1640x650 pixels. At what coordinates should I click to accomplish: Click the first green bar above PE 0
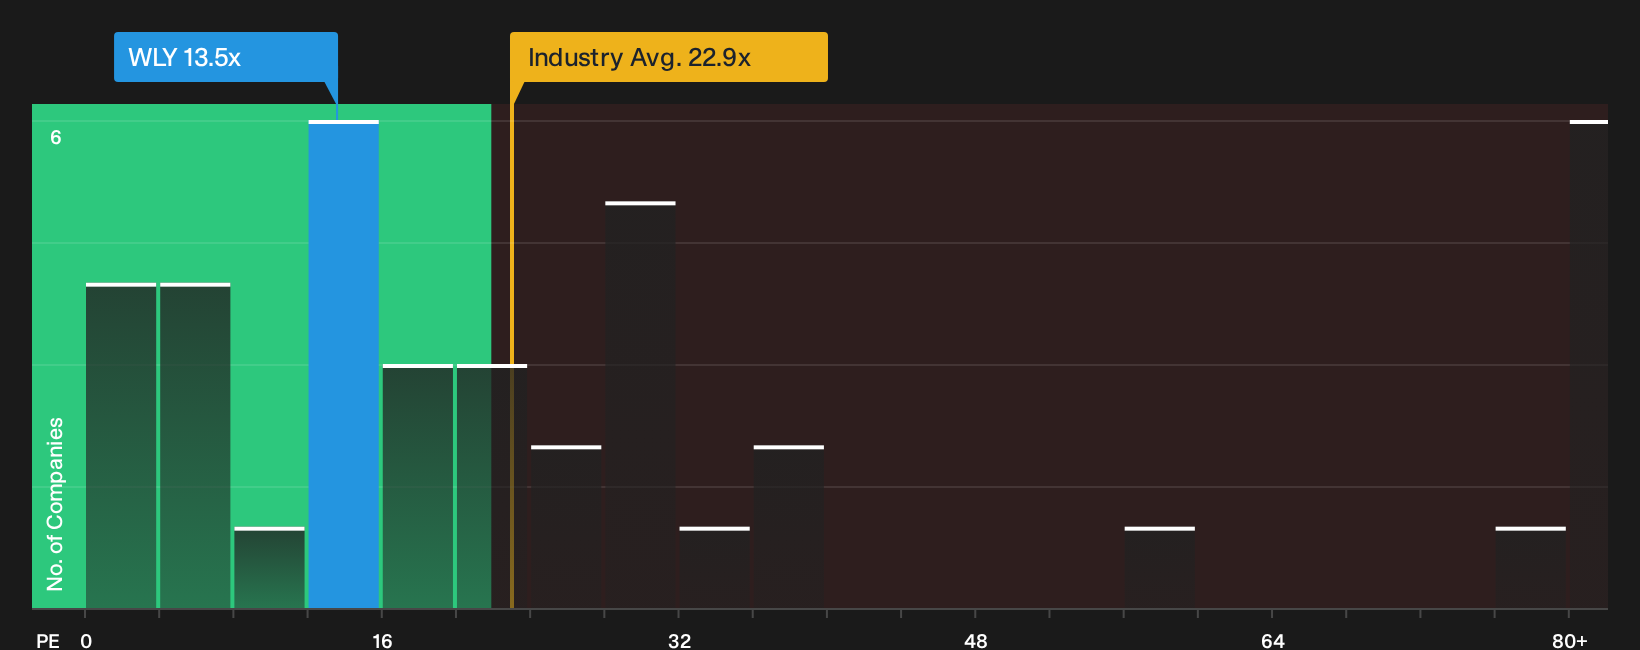121,446
